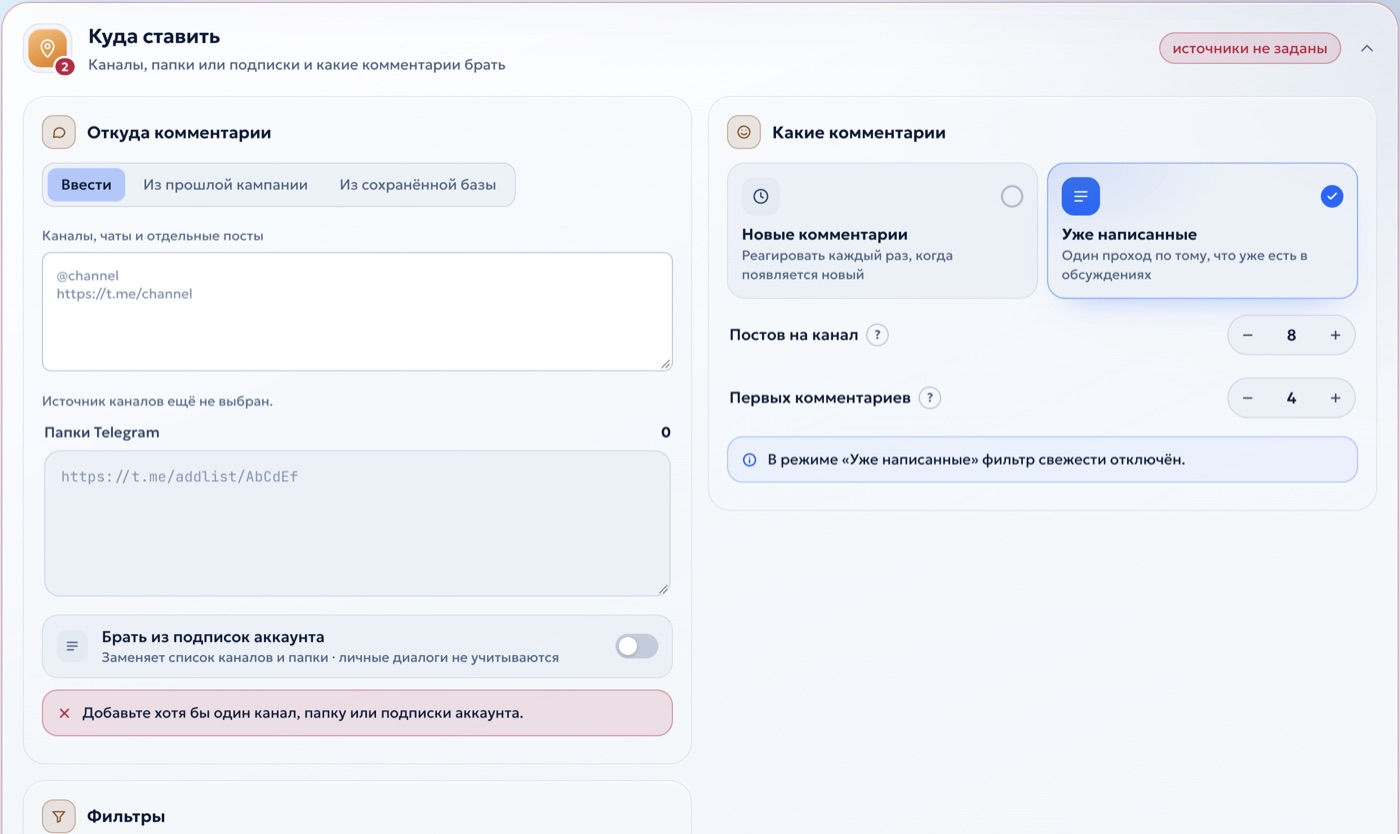Click the help icon next to Постов на канал
1400x834 pixels.
click(x=877, y=335)
